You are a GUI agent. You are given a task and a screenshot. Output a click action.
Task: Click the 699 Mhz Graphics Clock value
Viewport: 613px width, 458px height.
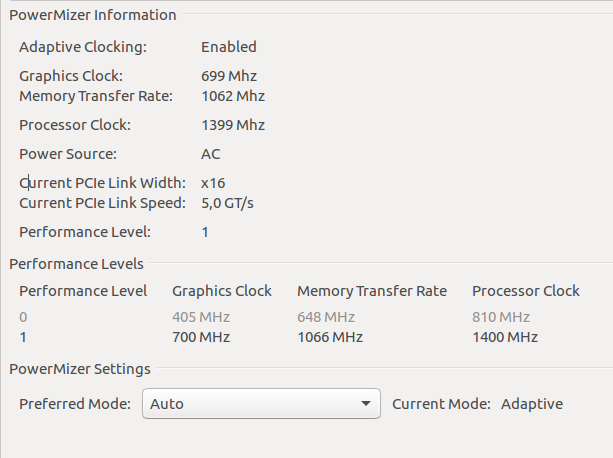pos(229,76)
